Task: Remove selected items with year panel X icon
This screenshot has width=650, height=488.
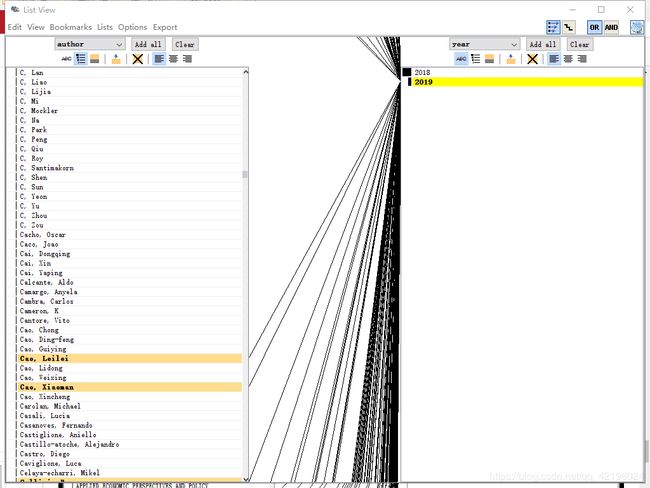Action: click(x=533, y=59)
